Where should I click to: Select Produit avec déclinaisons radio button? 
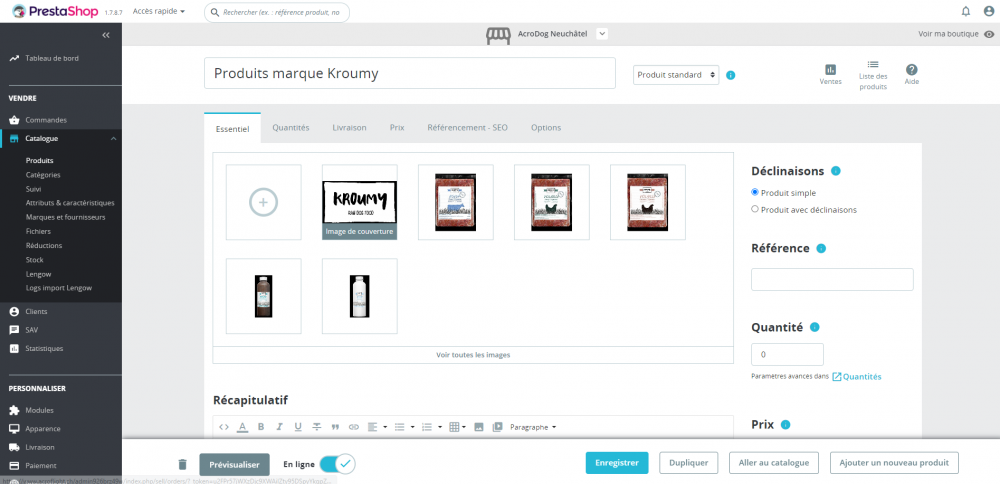[755, 209]
